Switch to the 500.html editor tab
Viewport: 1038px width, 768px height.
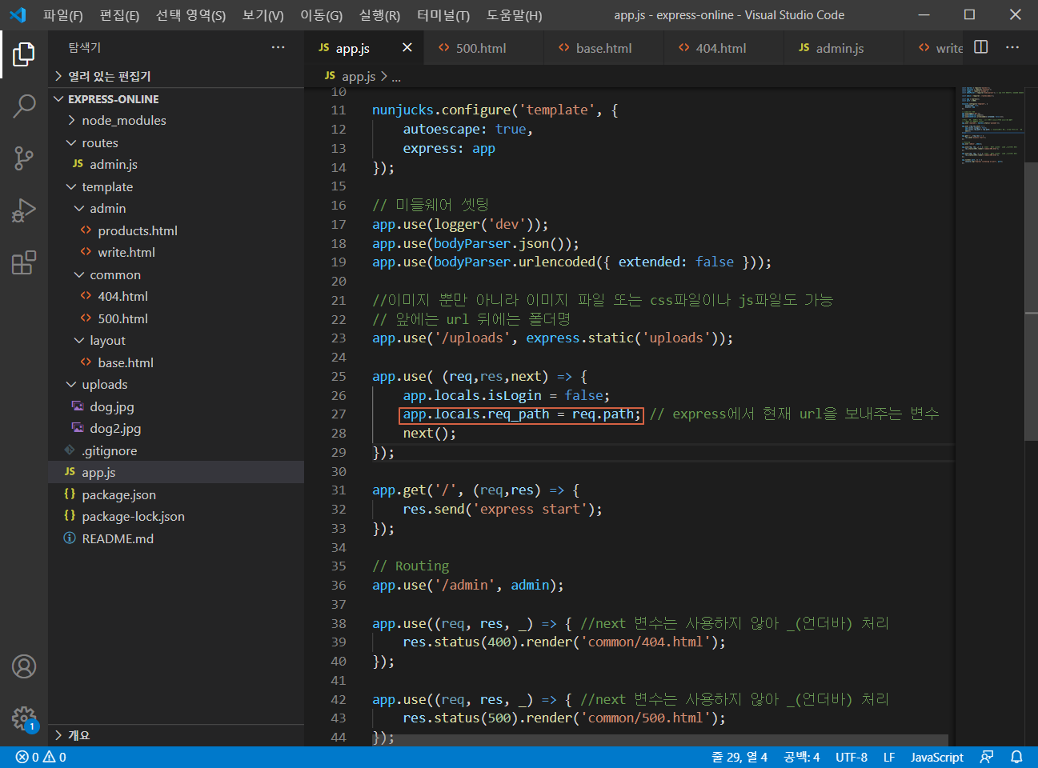483,48
